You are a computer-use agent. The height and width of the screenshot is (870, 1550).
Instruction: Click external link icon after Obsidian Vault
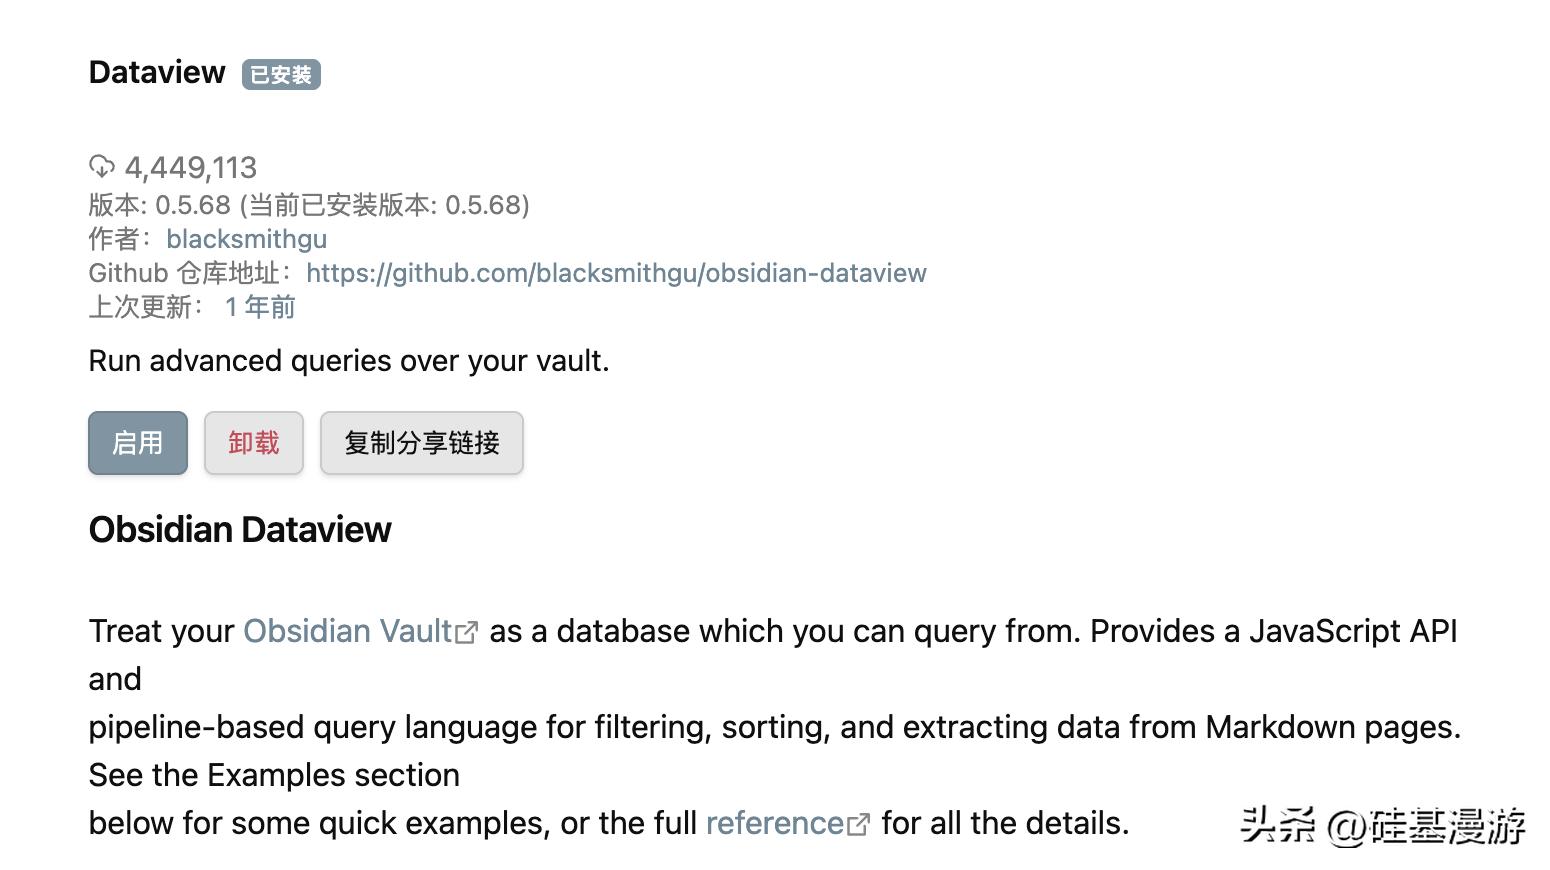point(466,633)
